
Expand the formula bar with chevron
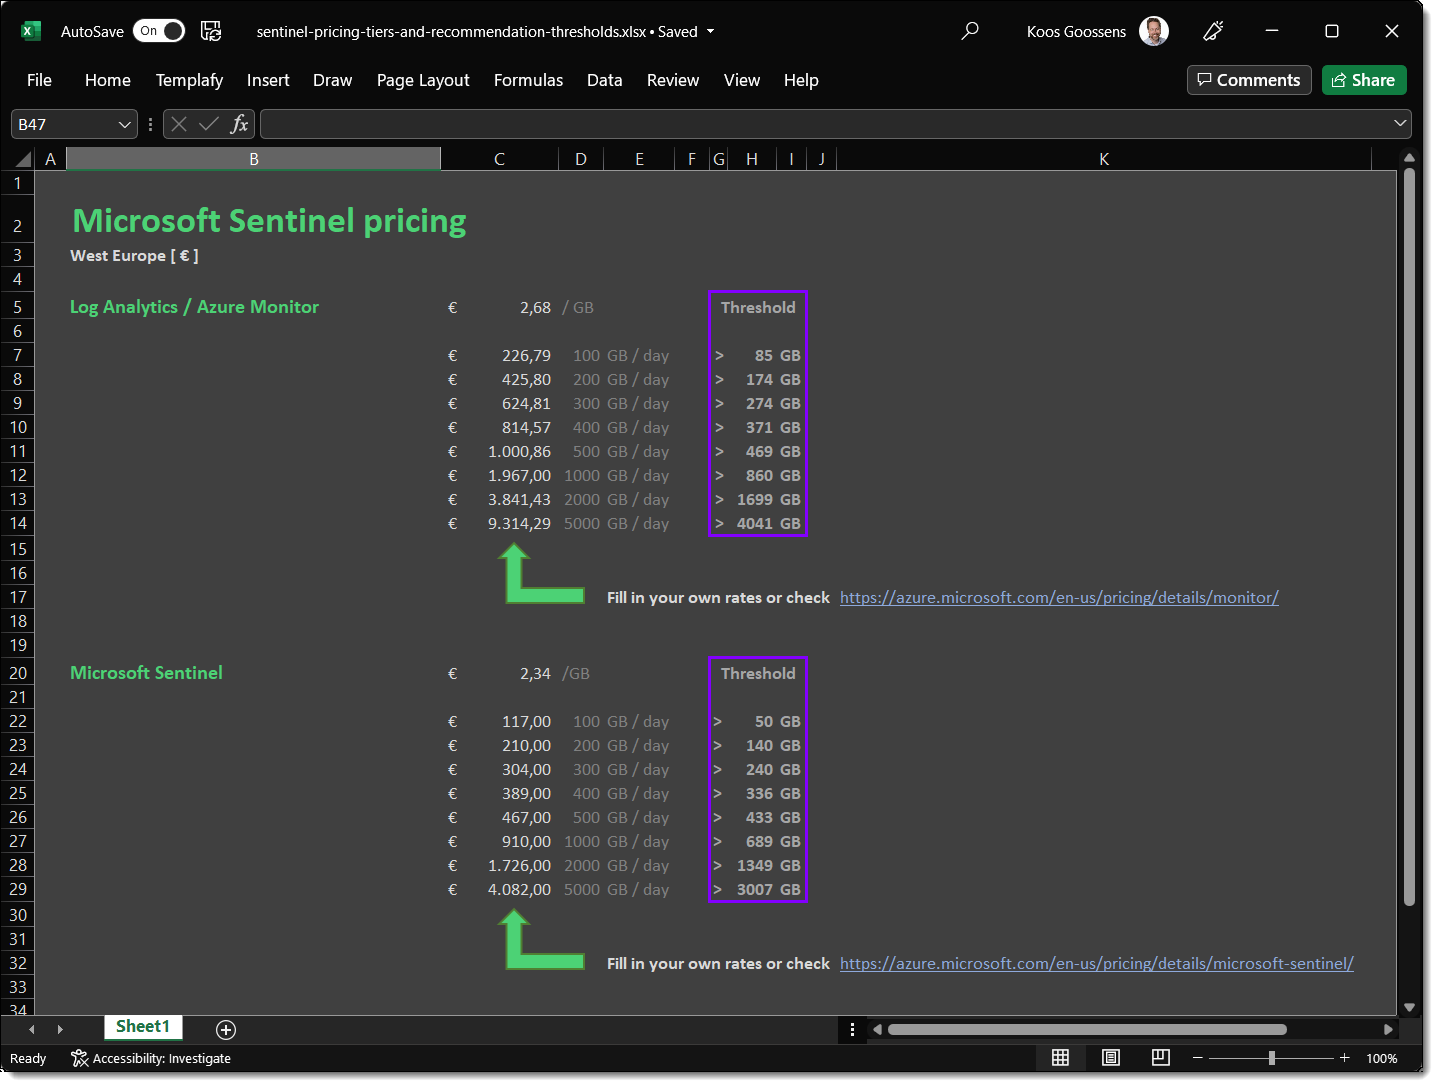click(1399, 124)
